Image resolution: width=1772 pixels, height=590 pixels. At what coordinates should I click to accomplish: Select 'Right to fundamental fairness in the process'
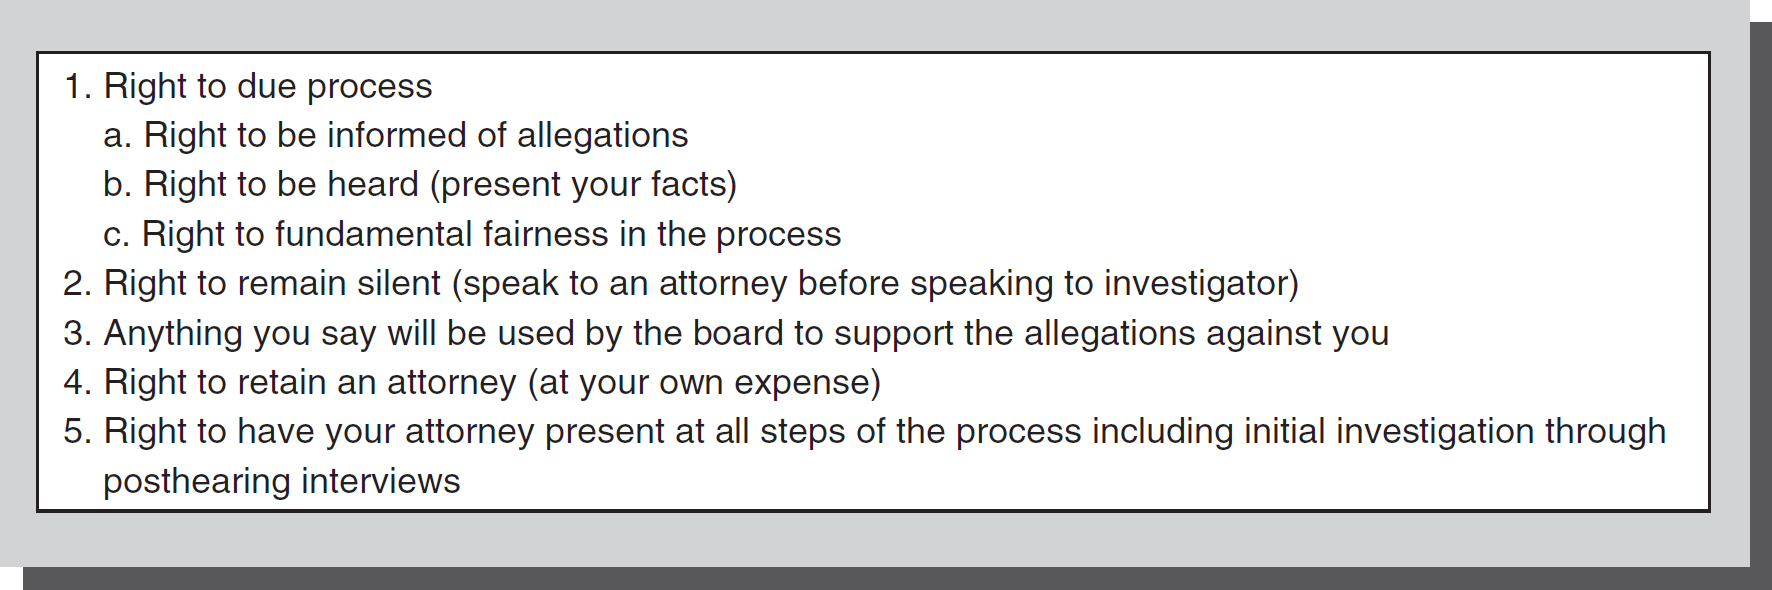coord(491,234)
